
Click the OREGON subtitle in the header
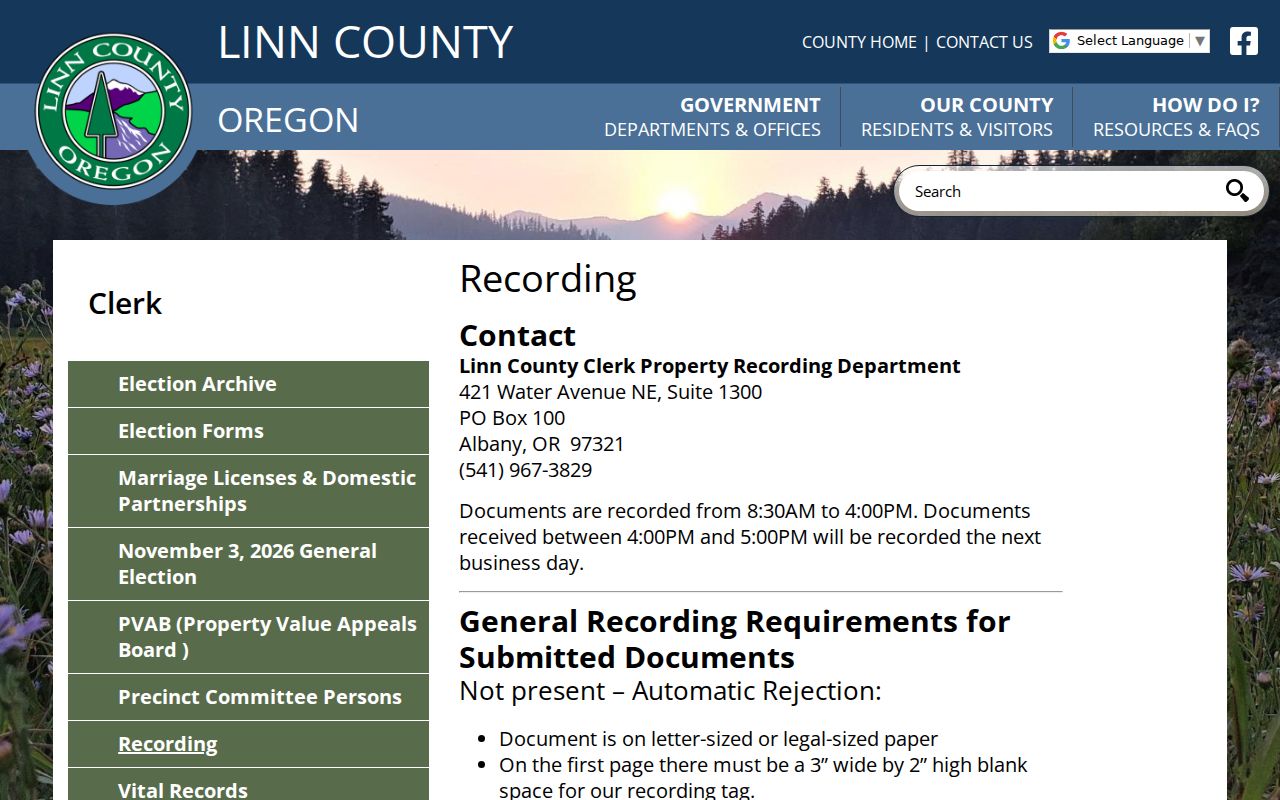[288, 120]
